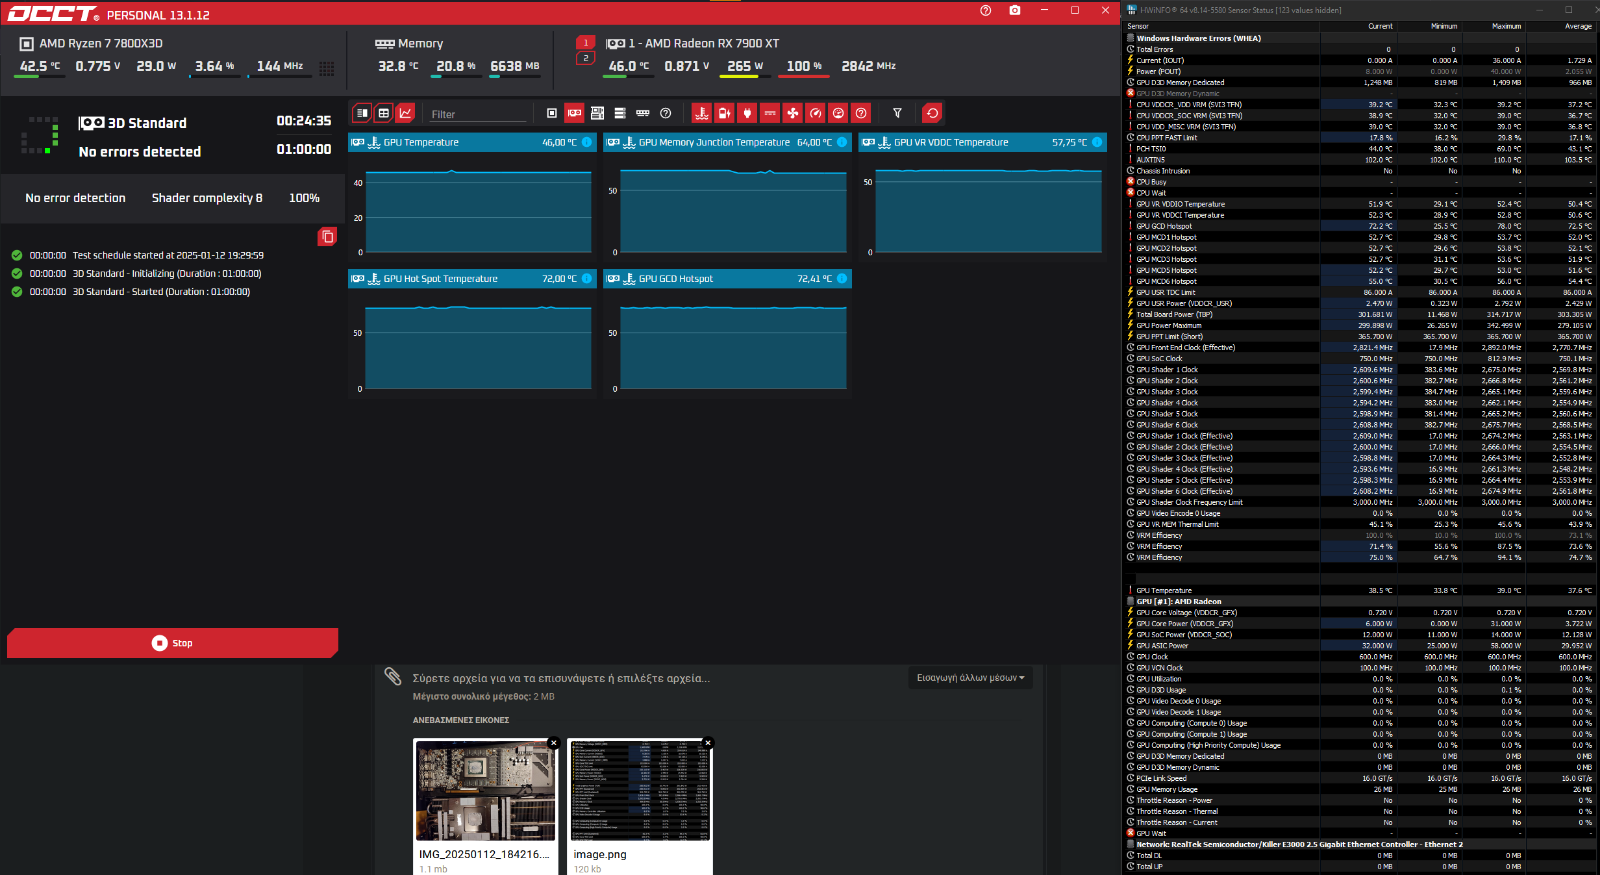The image size is (1600, 875).
Task: Select 'GPU Shader 1 Clock' row in HWiNFO
Action: point(1361,369)
